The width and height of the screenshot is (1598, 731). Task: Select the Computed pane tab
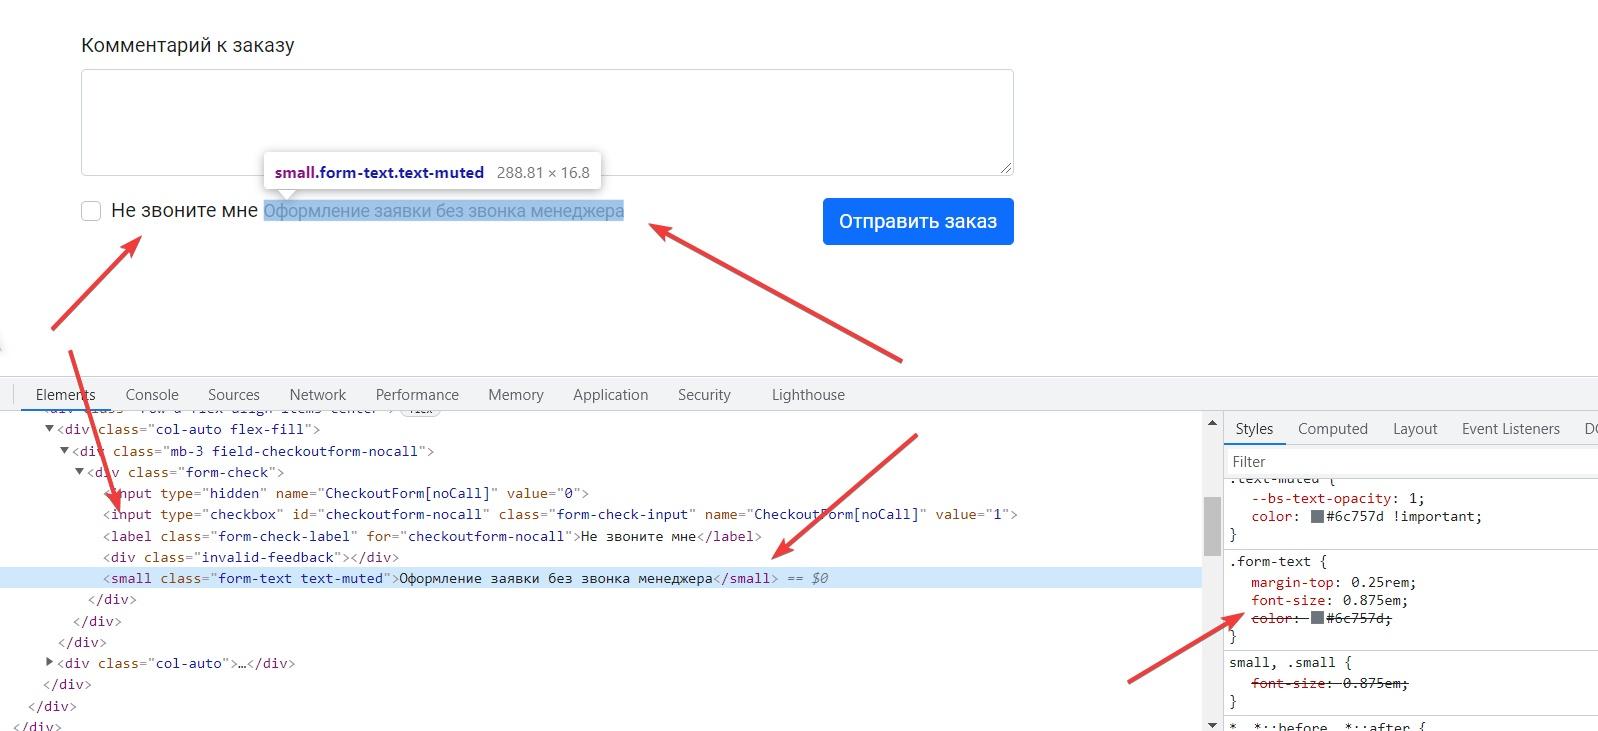(x=1333, y=429)
